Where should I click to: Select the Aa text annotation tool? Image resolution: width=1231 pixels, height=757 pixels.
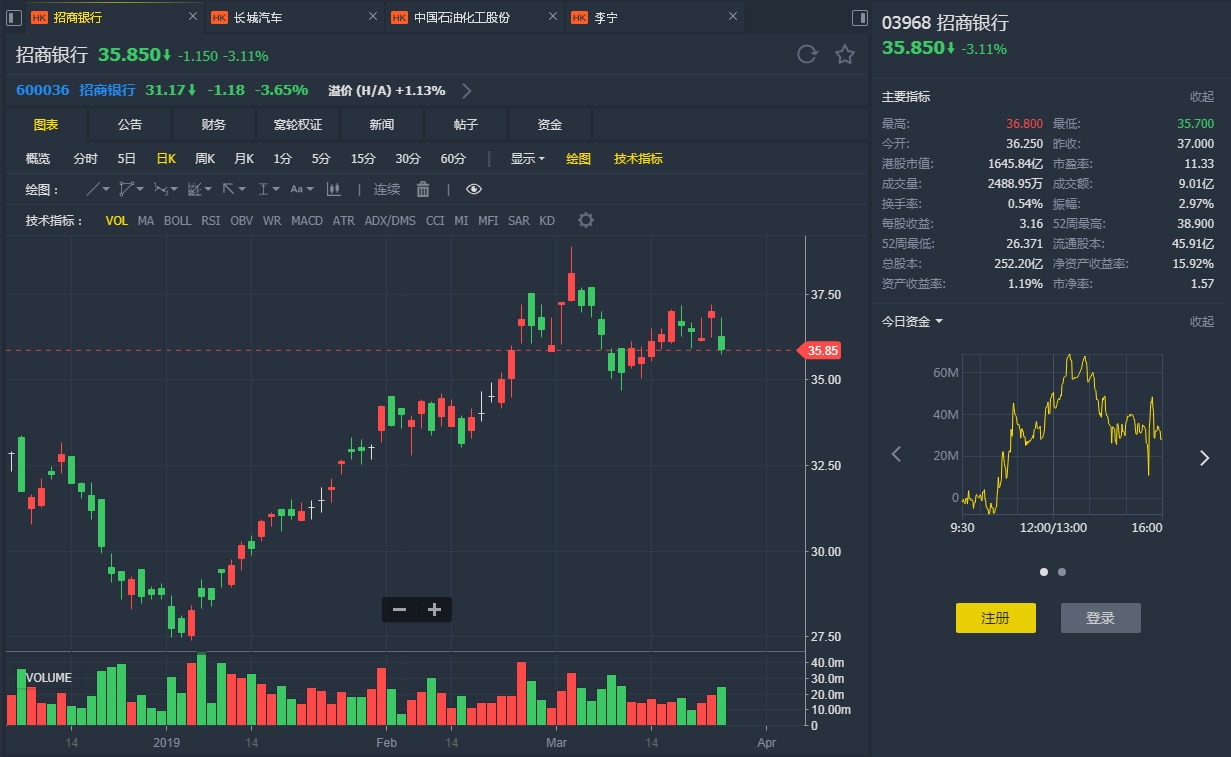coord(297,189)
